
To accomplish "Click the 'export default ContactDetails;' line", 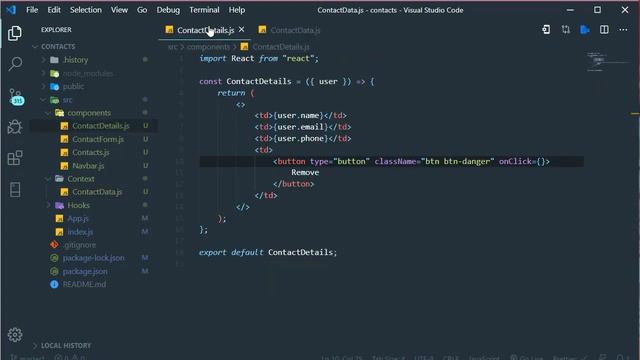I will click(268, 253).
